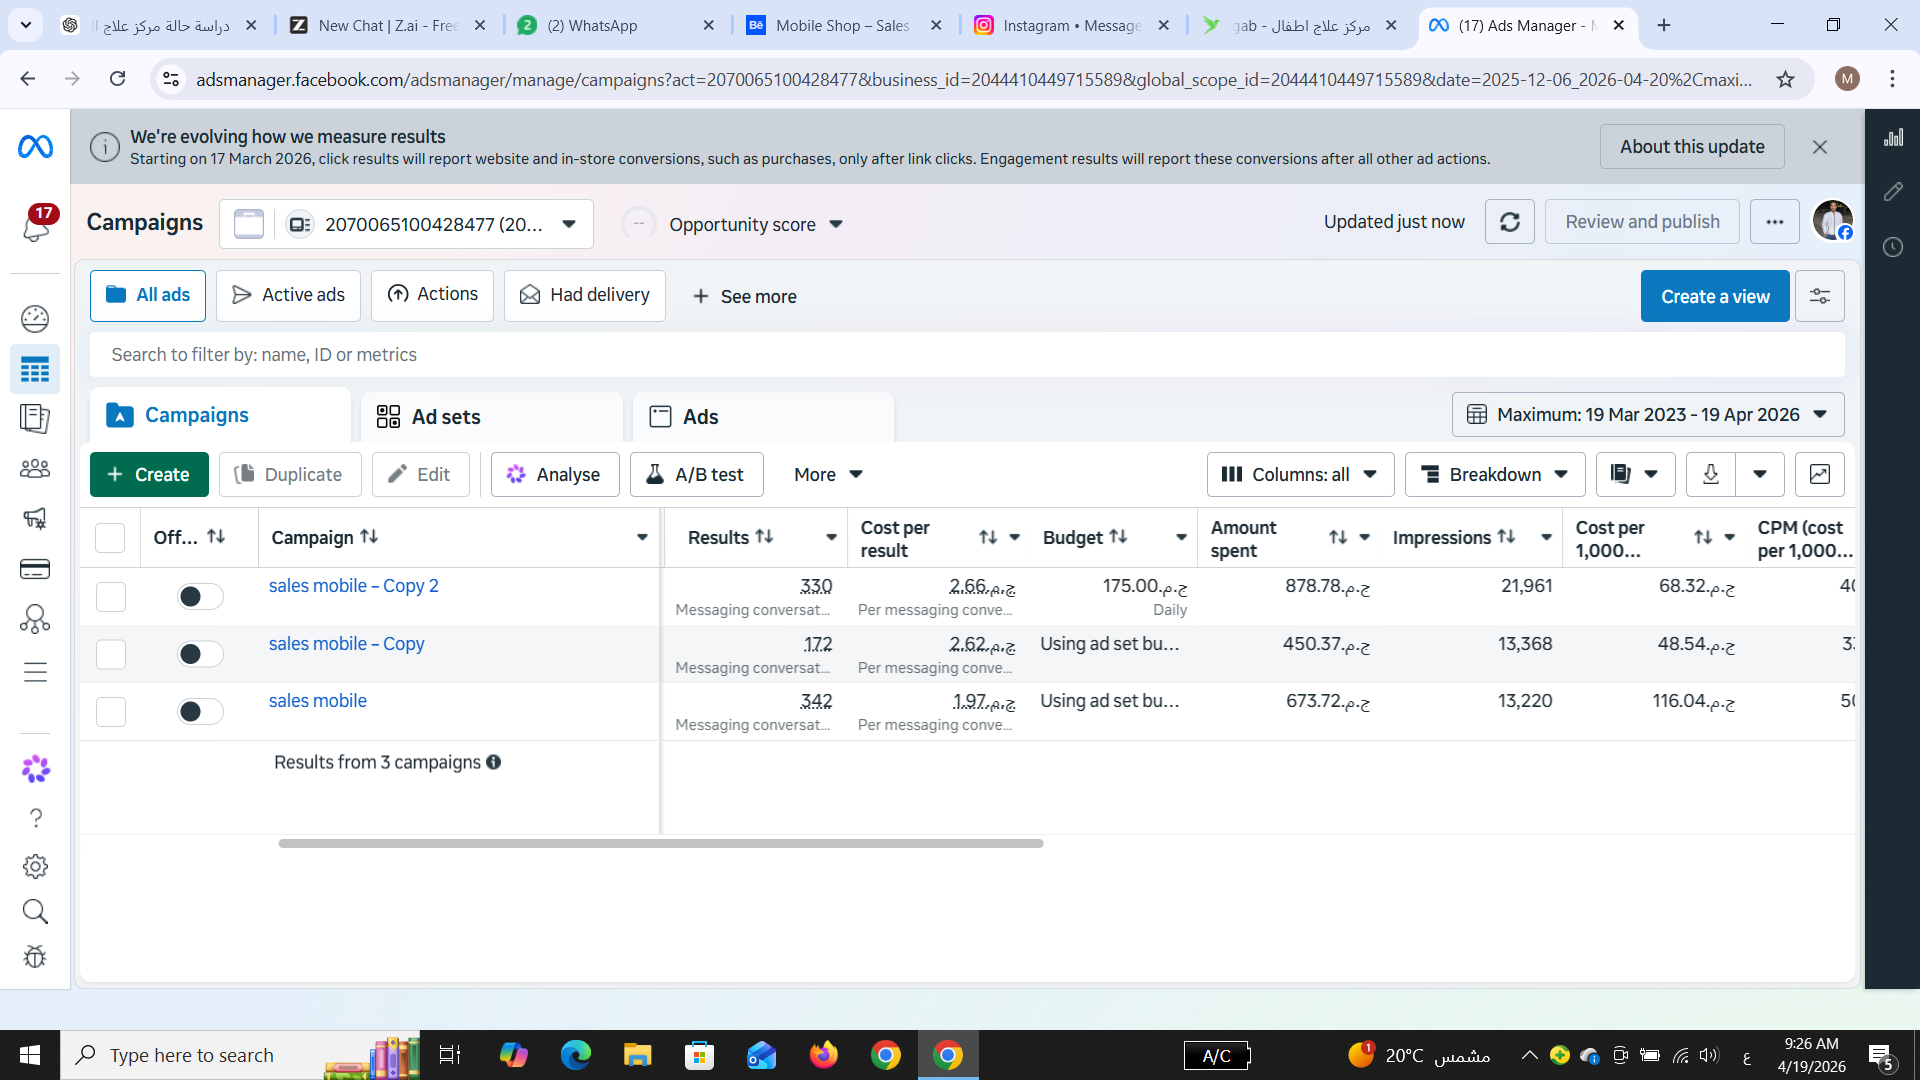
Task: Open the notifications bell icon
Action: coord(36,227)
